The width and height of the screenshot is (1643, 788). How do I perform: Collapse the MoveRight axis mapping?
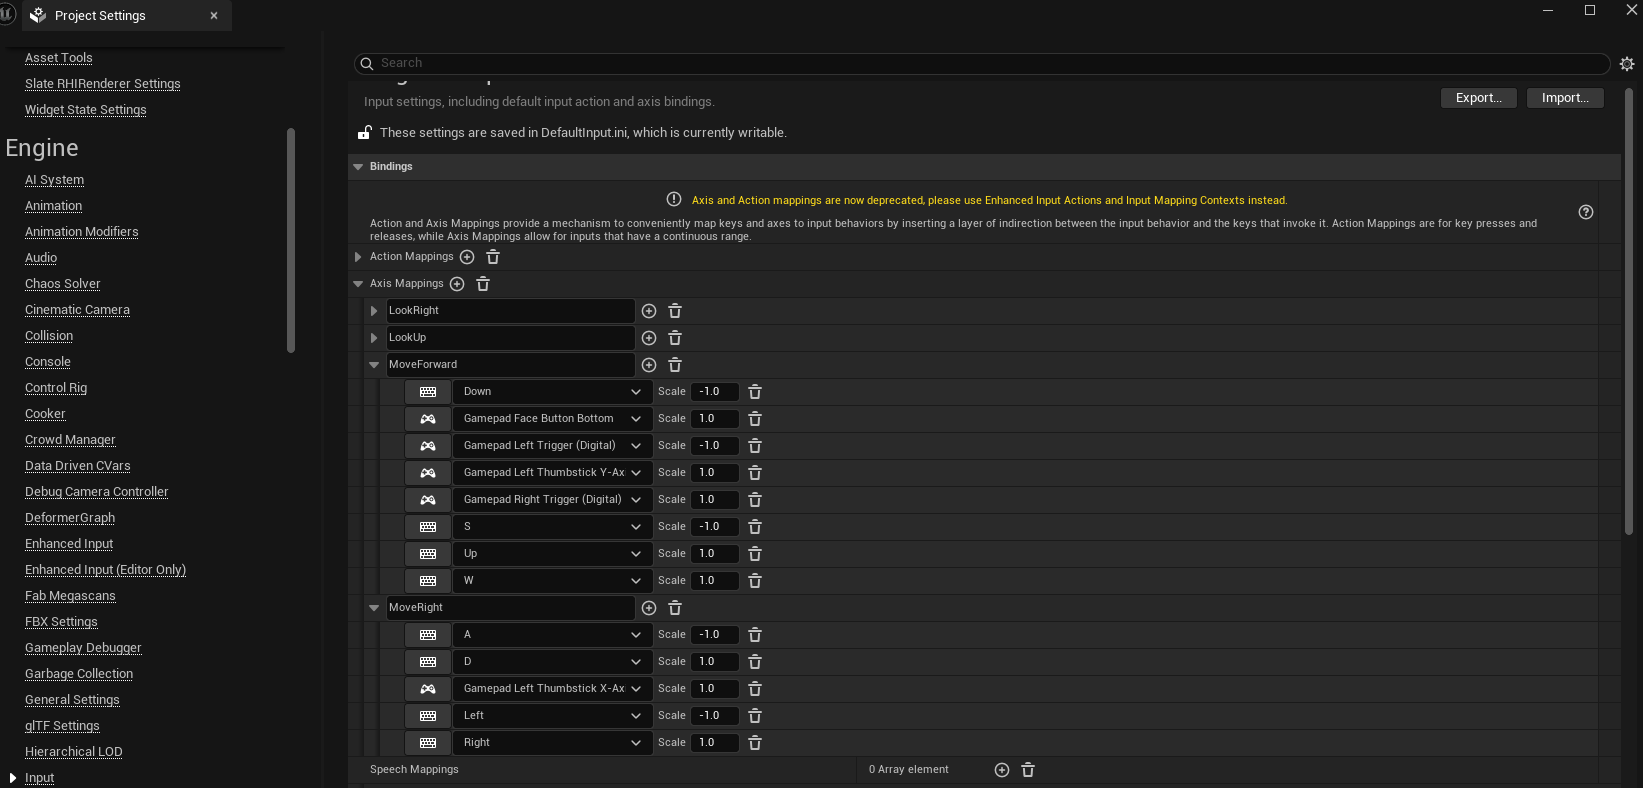[374, 608]
